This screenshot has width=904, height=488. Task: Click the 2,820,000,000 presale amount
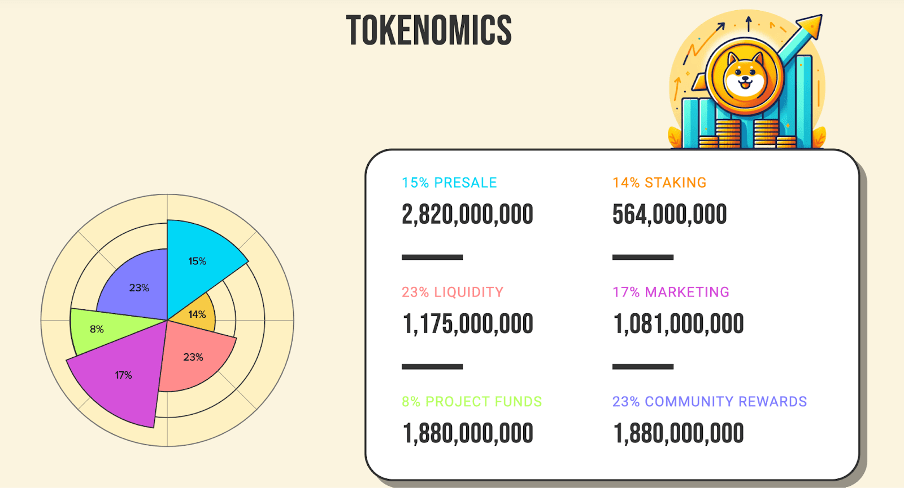(468, 214)
